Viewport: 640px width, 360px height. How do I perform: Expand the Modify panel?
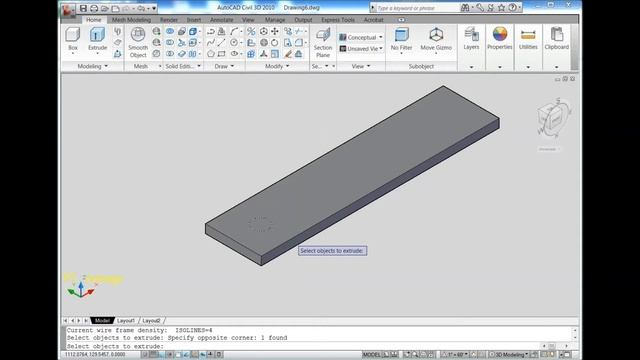[277, 66]
